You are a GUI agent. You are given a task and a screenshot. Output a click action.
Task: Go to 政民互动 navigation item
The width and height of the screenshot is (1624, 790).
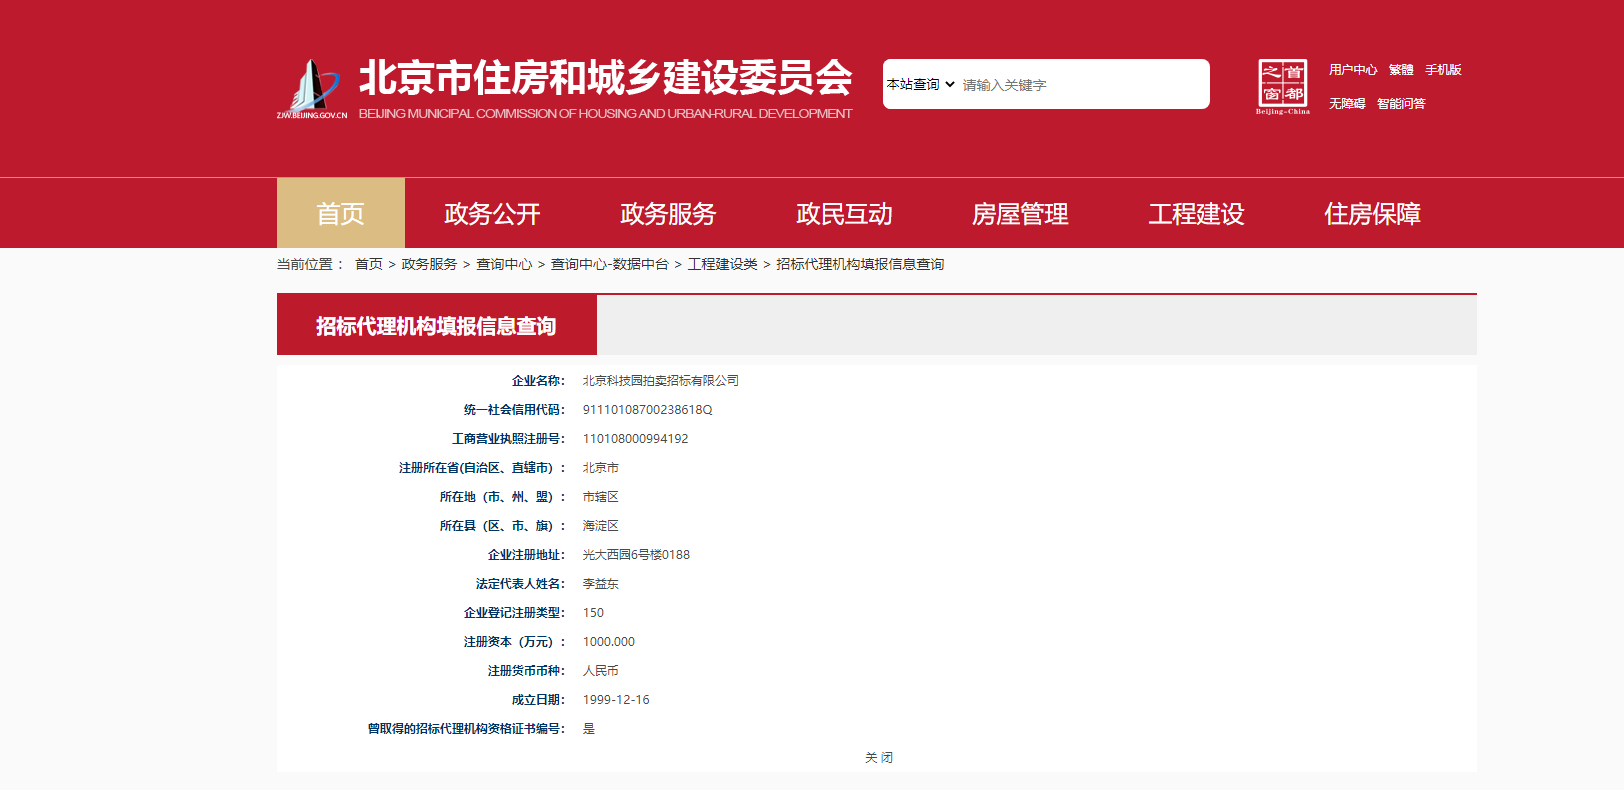coord(844,214)
